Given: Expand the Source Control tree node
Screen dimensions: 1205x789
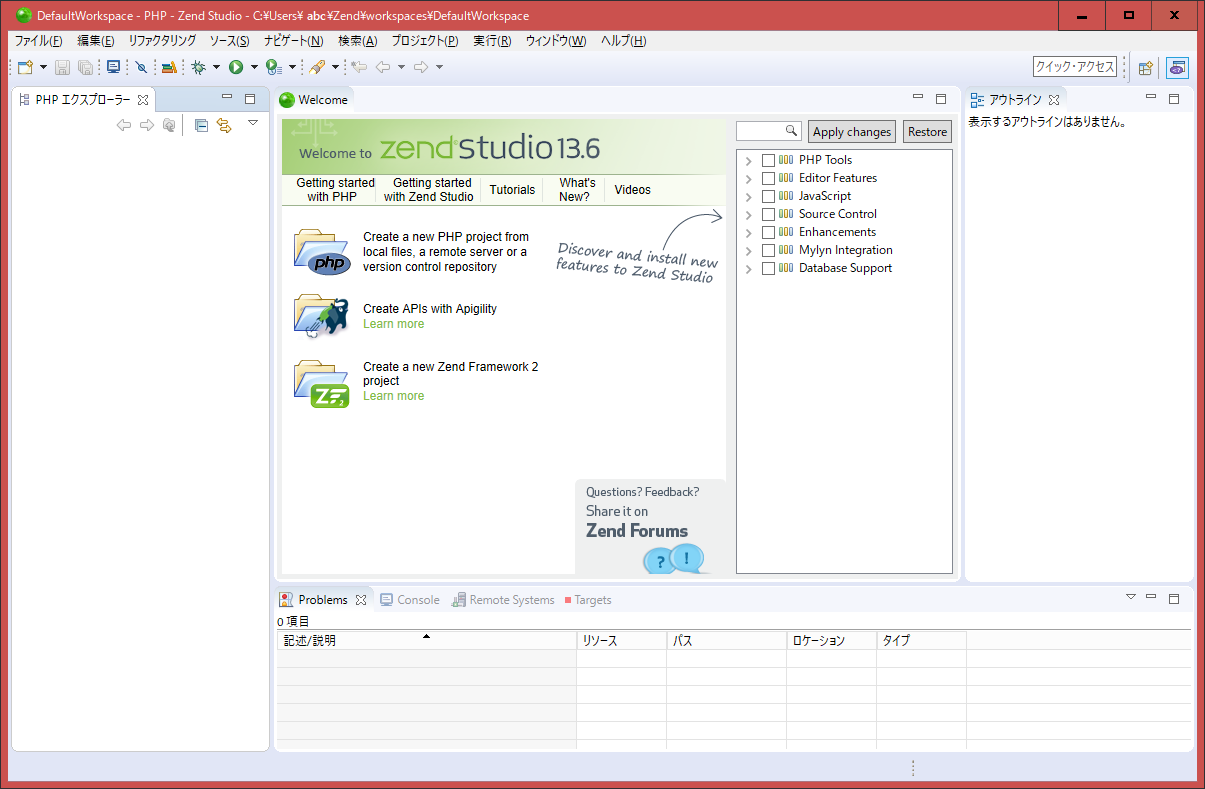Looking at the screenshot, I should point(748,215).
